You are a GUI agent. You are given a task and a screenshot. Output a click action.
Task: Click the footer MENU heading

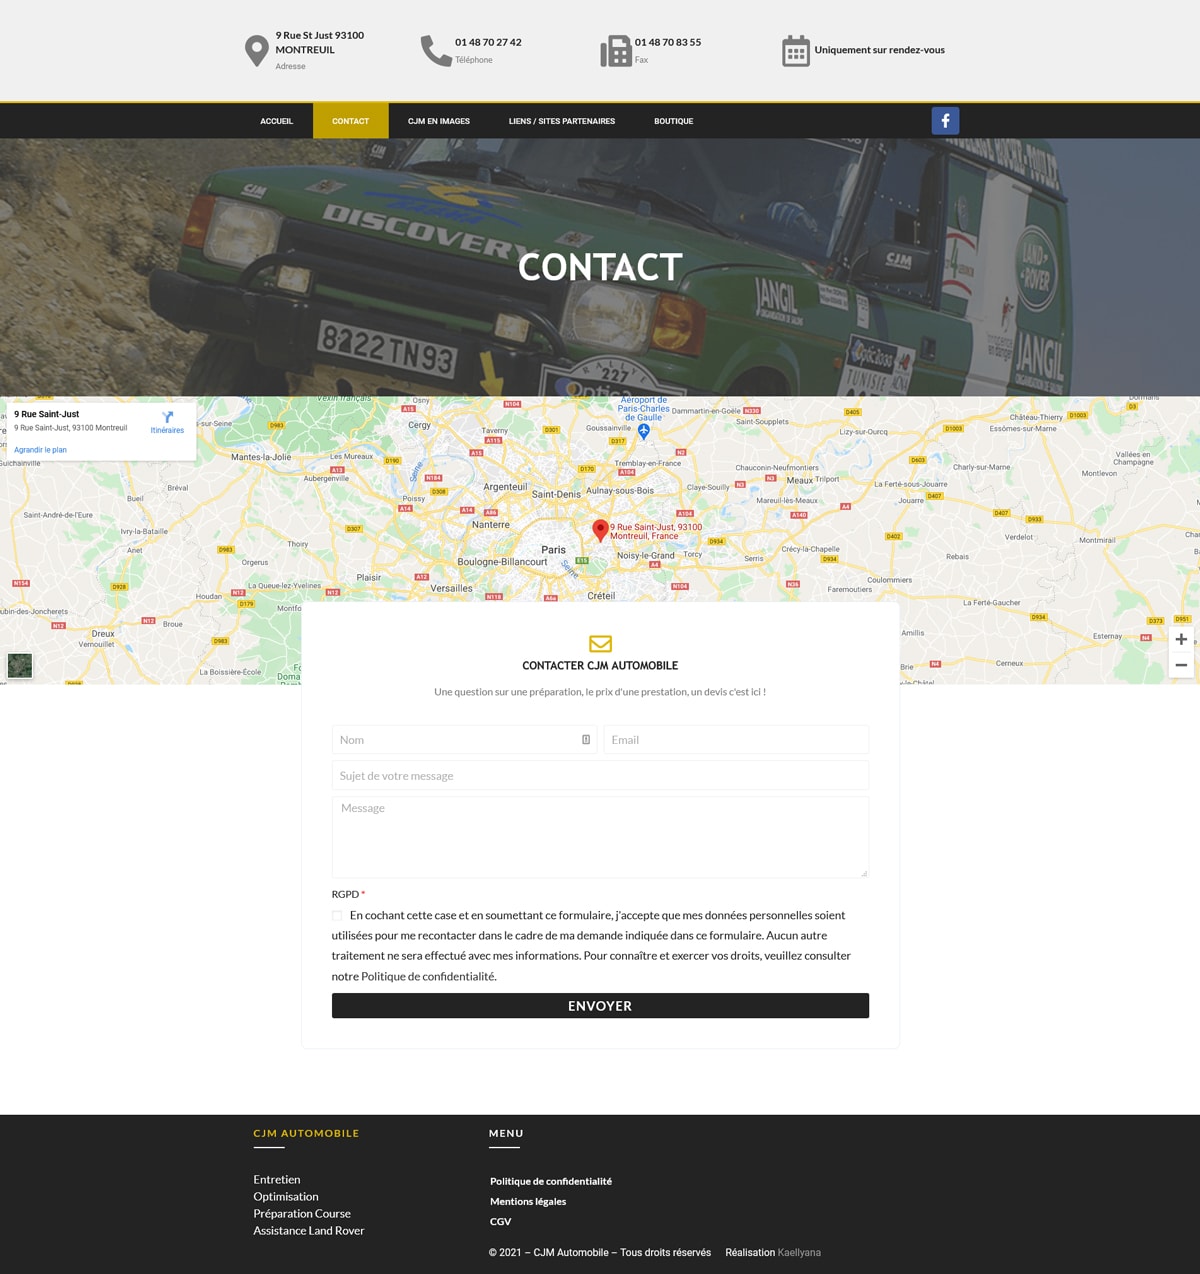pyautogui.click(x=506, y=1133)
